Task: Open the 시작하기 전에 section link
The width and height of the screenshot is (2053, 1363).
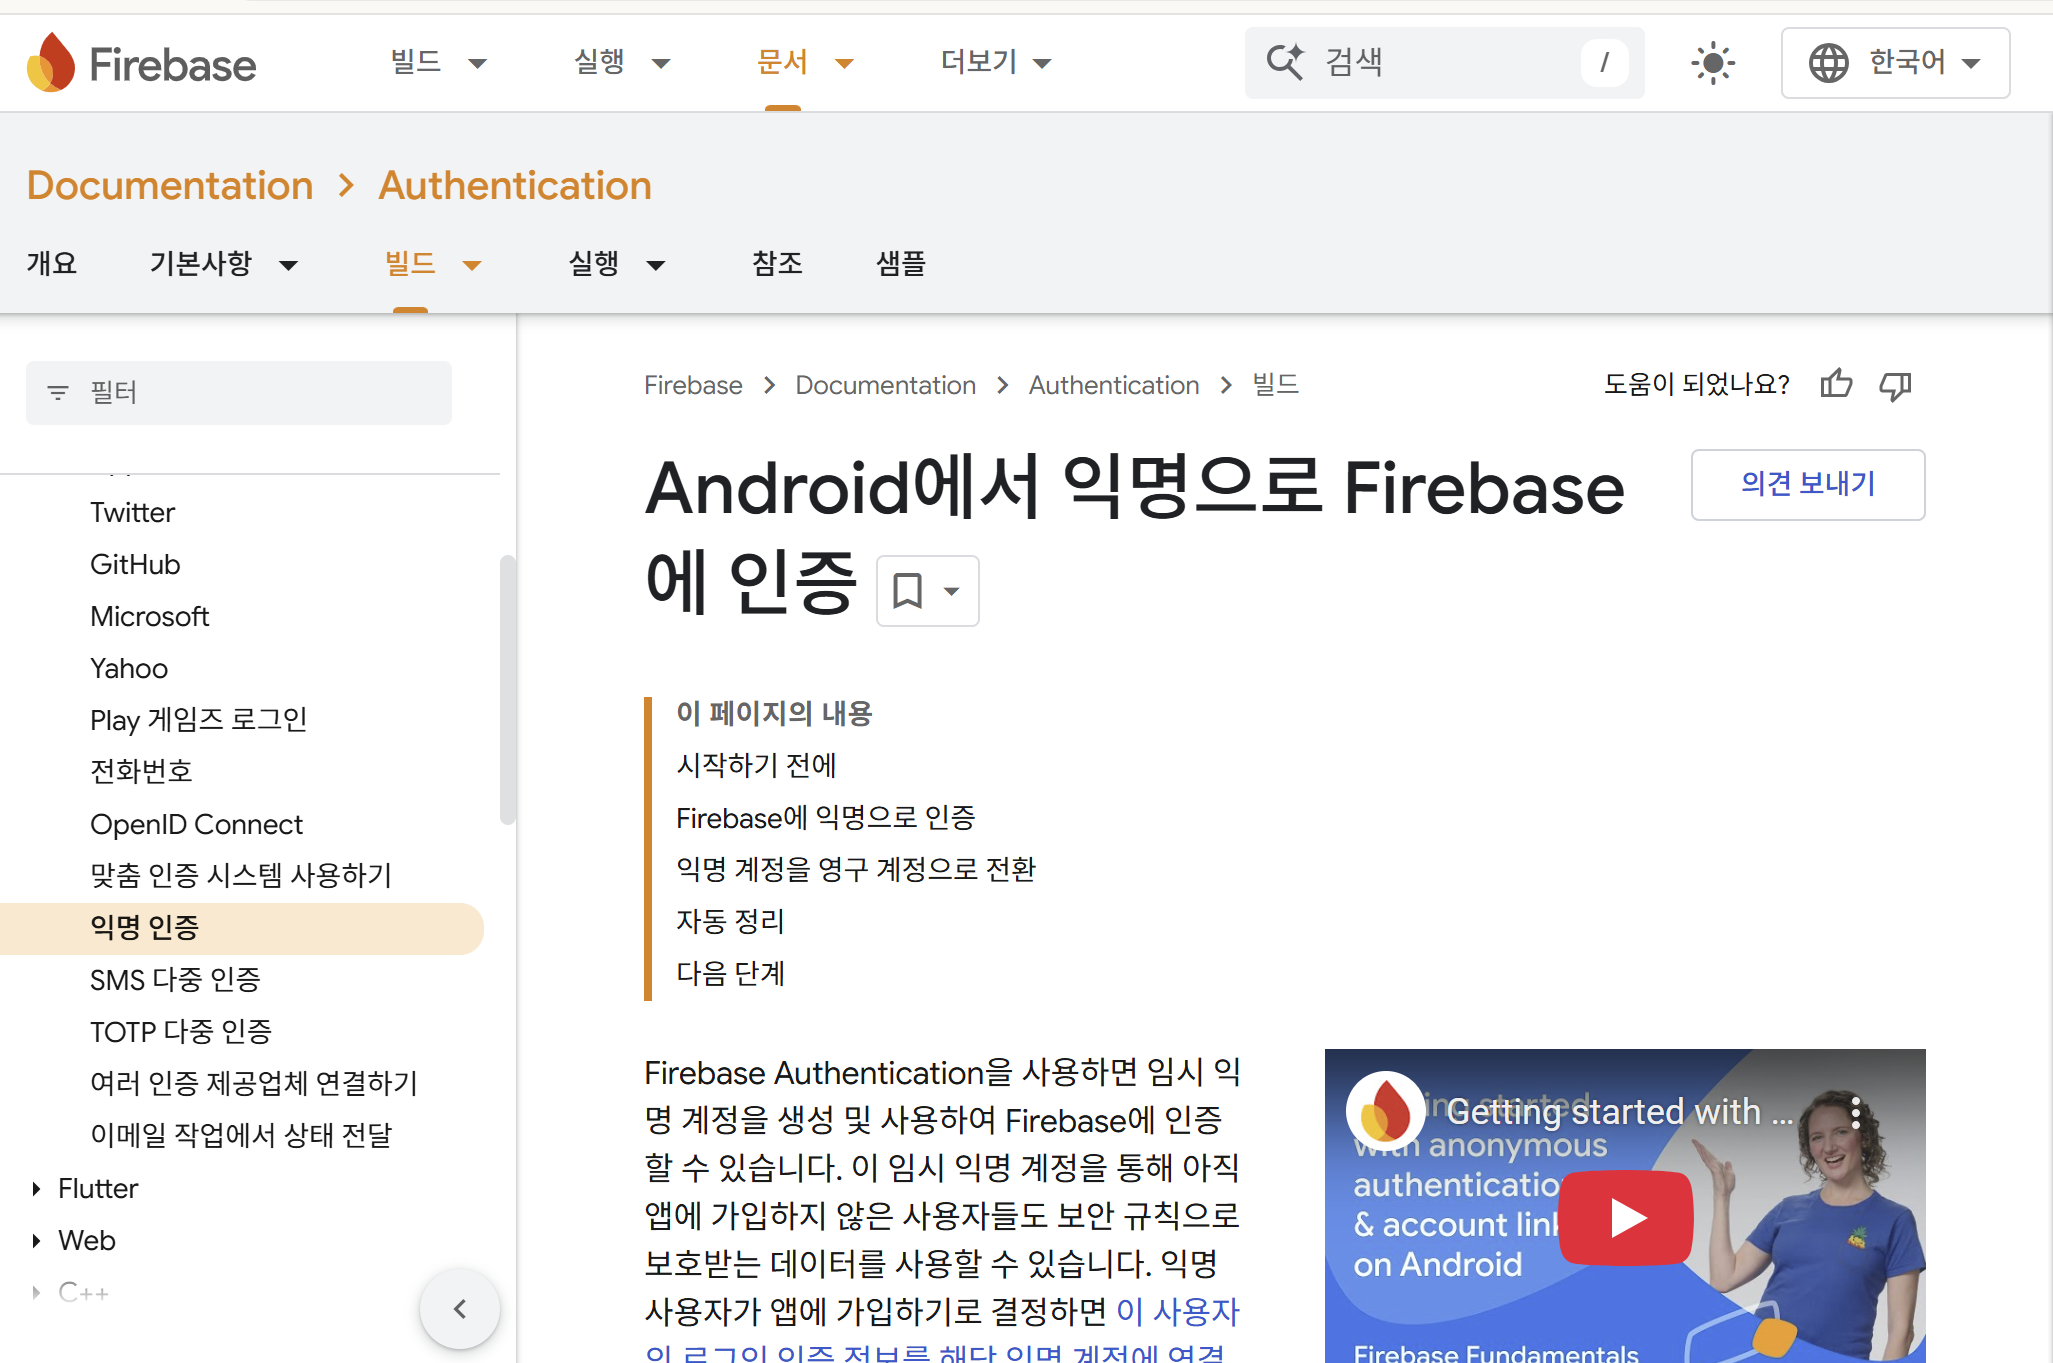Action: click(756, 765)
